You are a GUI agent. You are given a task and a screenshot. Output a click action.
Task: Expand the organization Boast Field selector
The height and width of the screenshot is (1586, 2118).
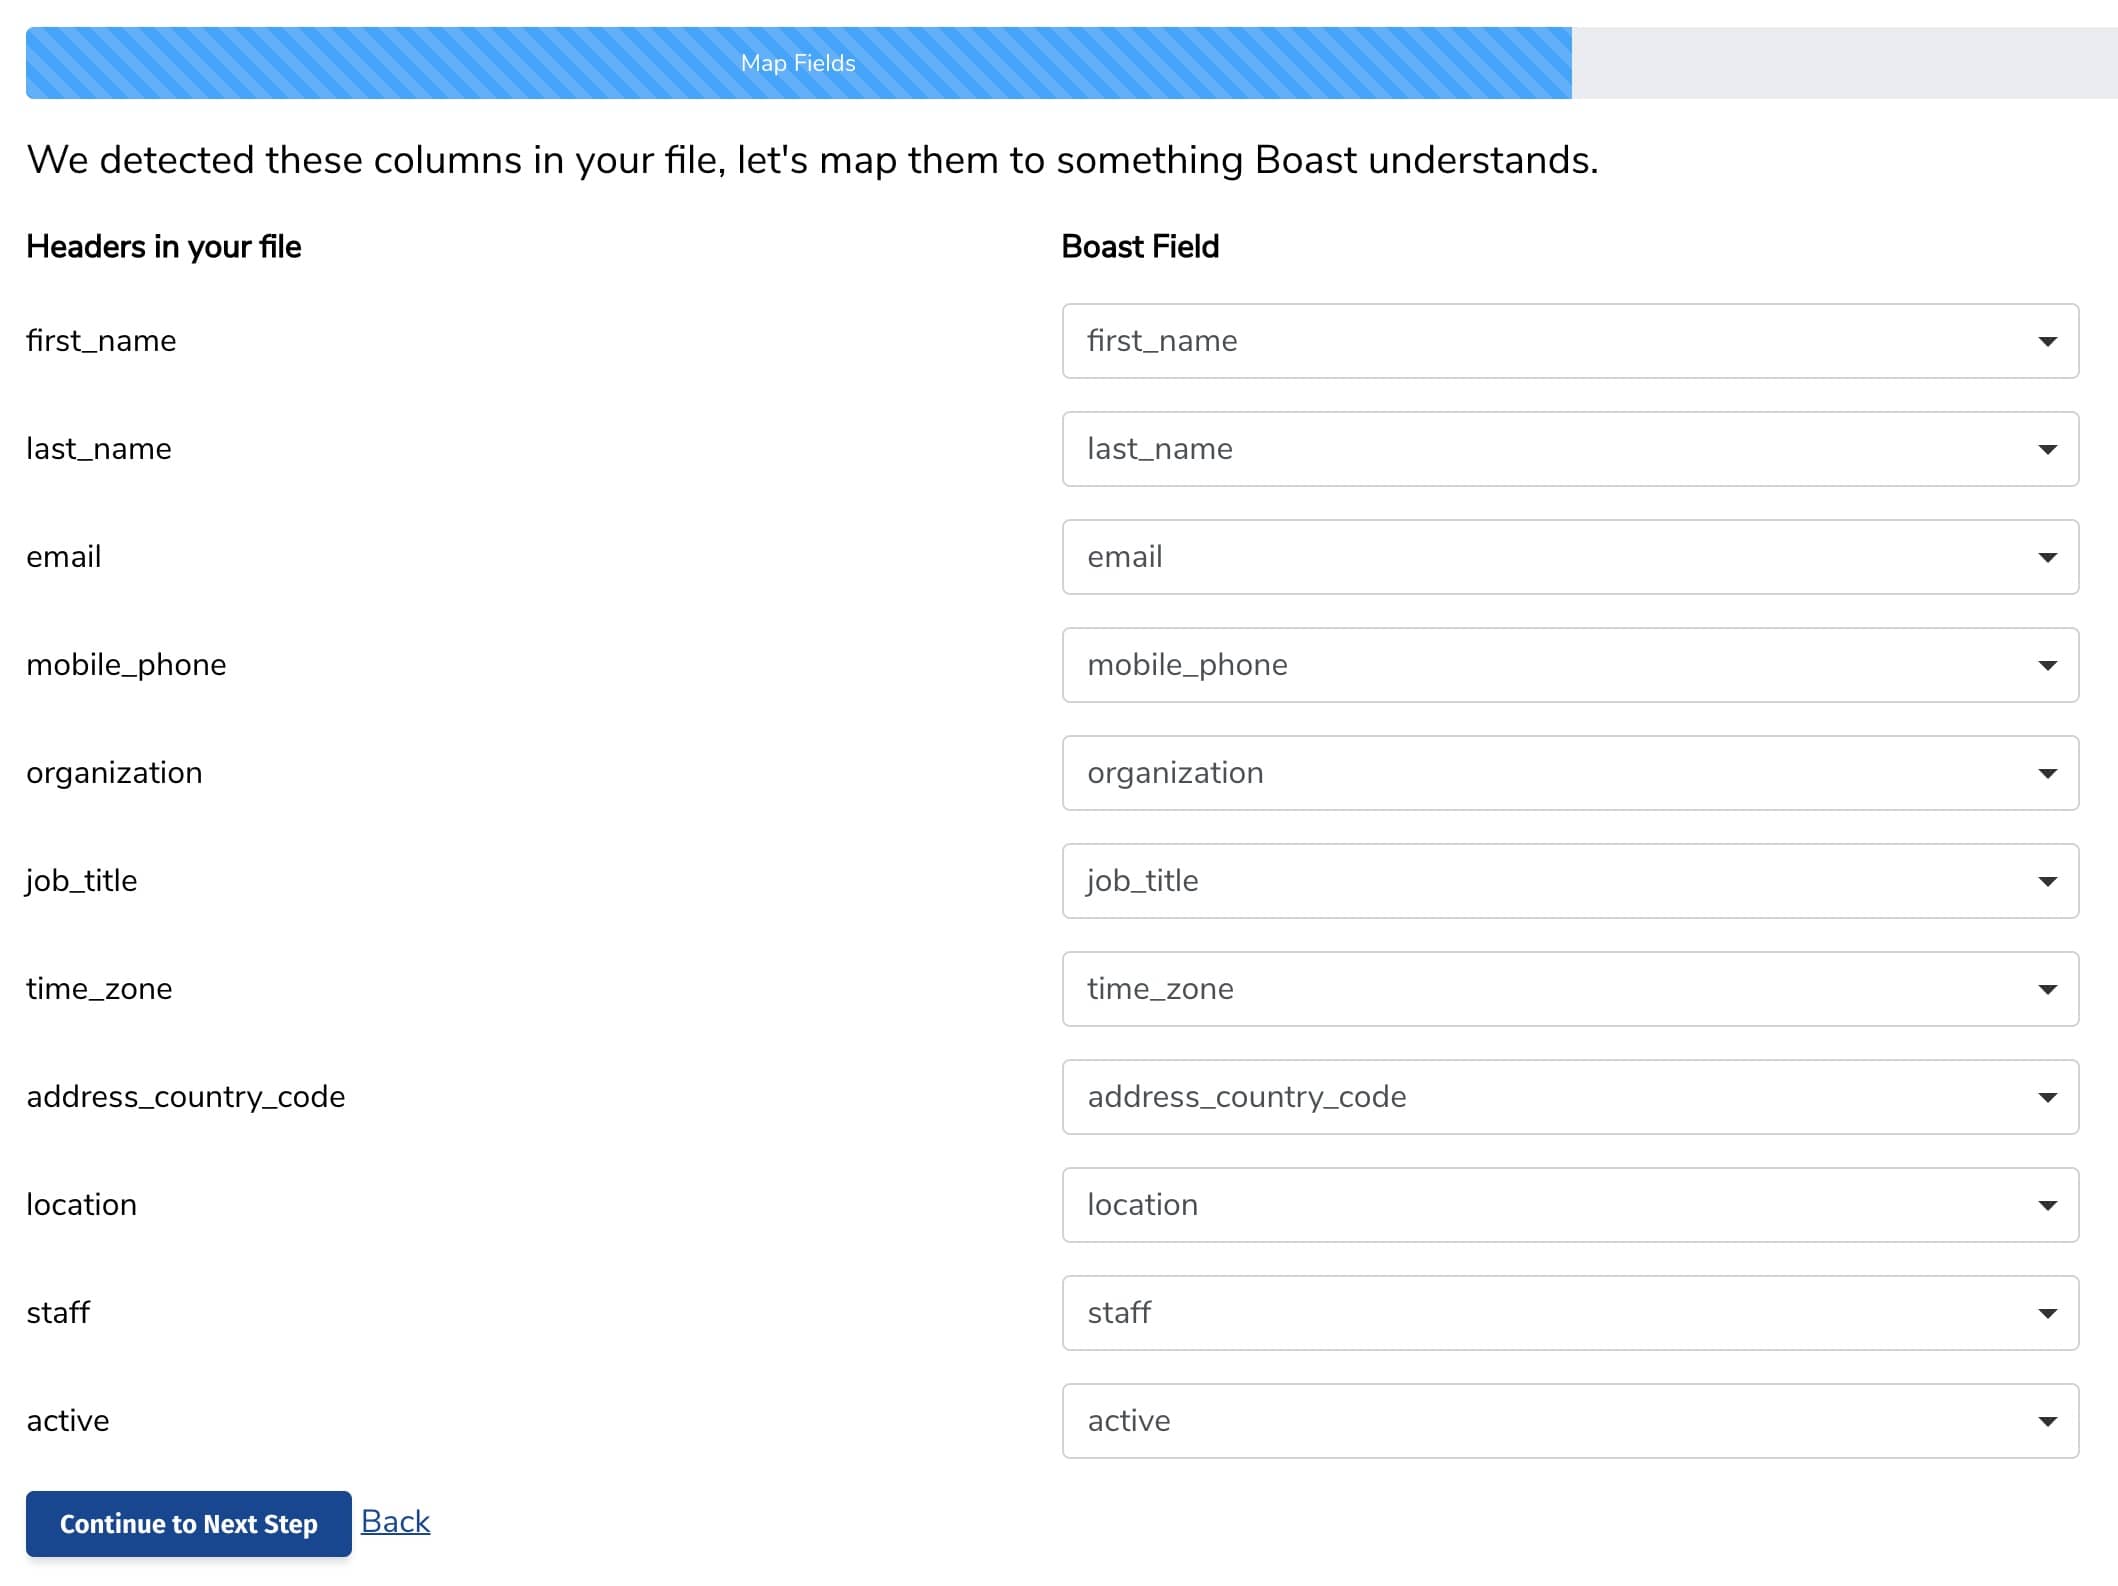click(x=1570, y=773)
